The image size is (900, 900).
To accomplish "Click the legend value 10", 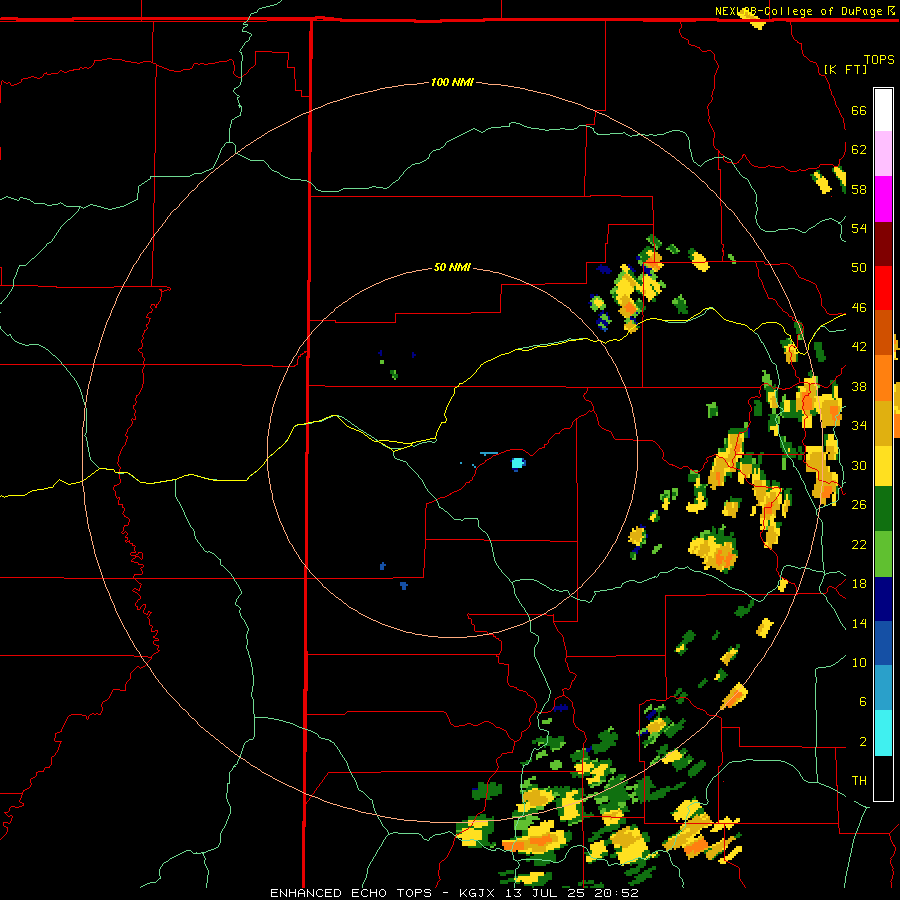I will tap(859, 662).
